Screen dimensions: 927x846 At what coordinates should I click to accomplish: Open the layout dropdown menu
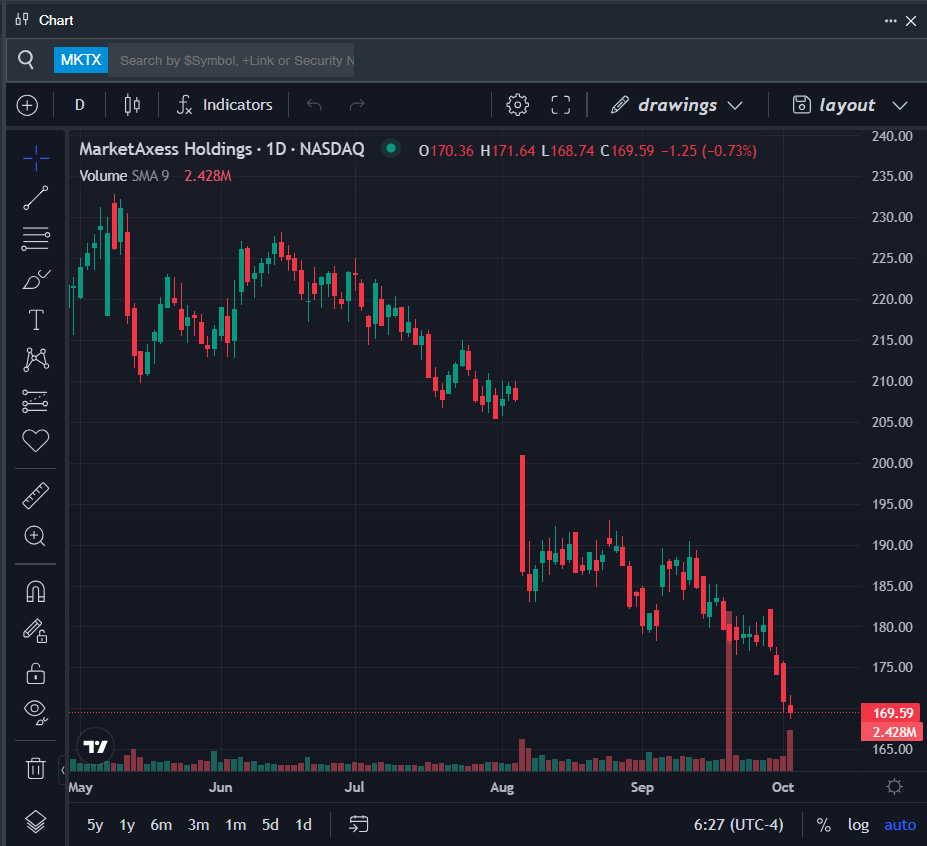tap(849, 105)
